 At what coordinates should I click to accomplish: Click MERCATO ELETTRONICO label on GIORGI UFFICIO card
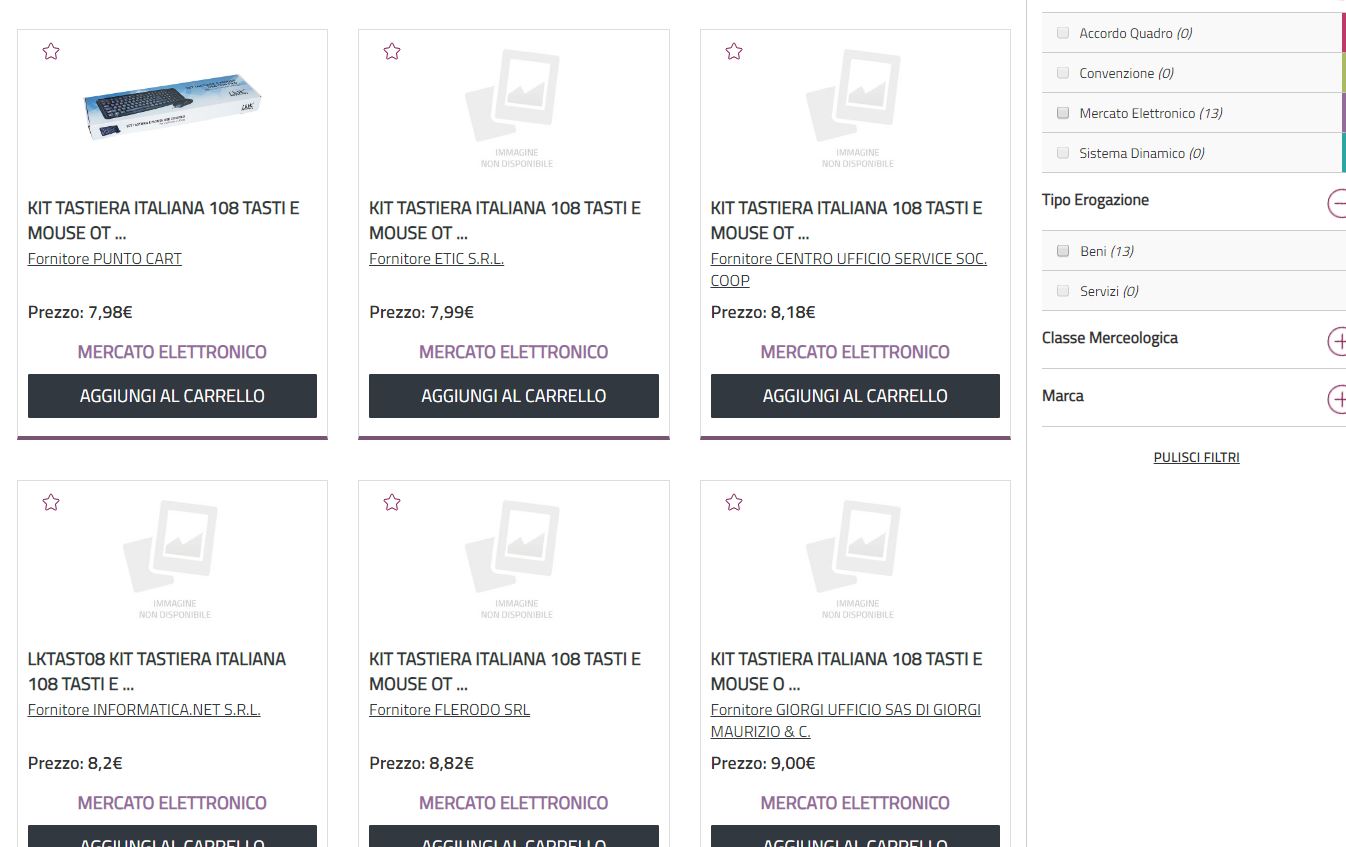pyautogui.click(x=855, y=803)
